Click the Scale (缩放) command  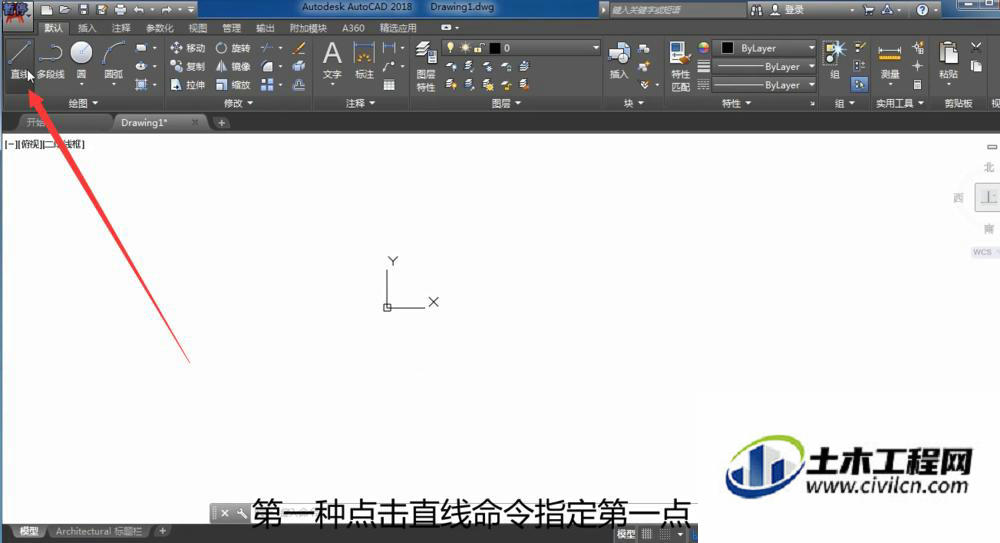click(x=233, y=85)
